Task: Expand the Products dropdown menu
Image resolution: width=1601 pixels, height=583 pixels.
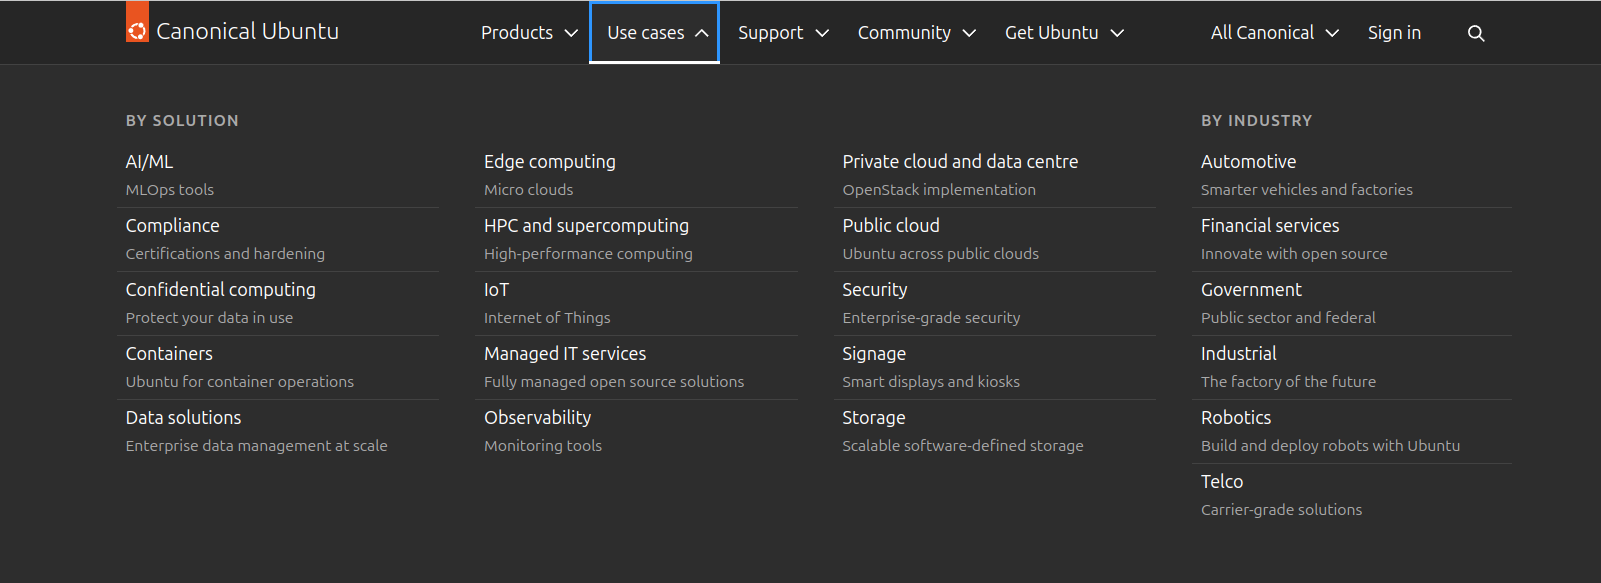Action: [529, 33]
